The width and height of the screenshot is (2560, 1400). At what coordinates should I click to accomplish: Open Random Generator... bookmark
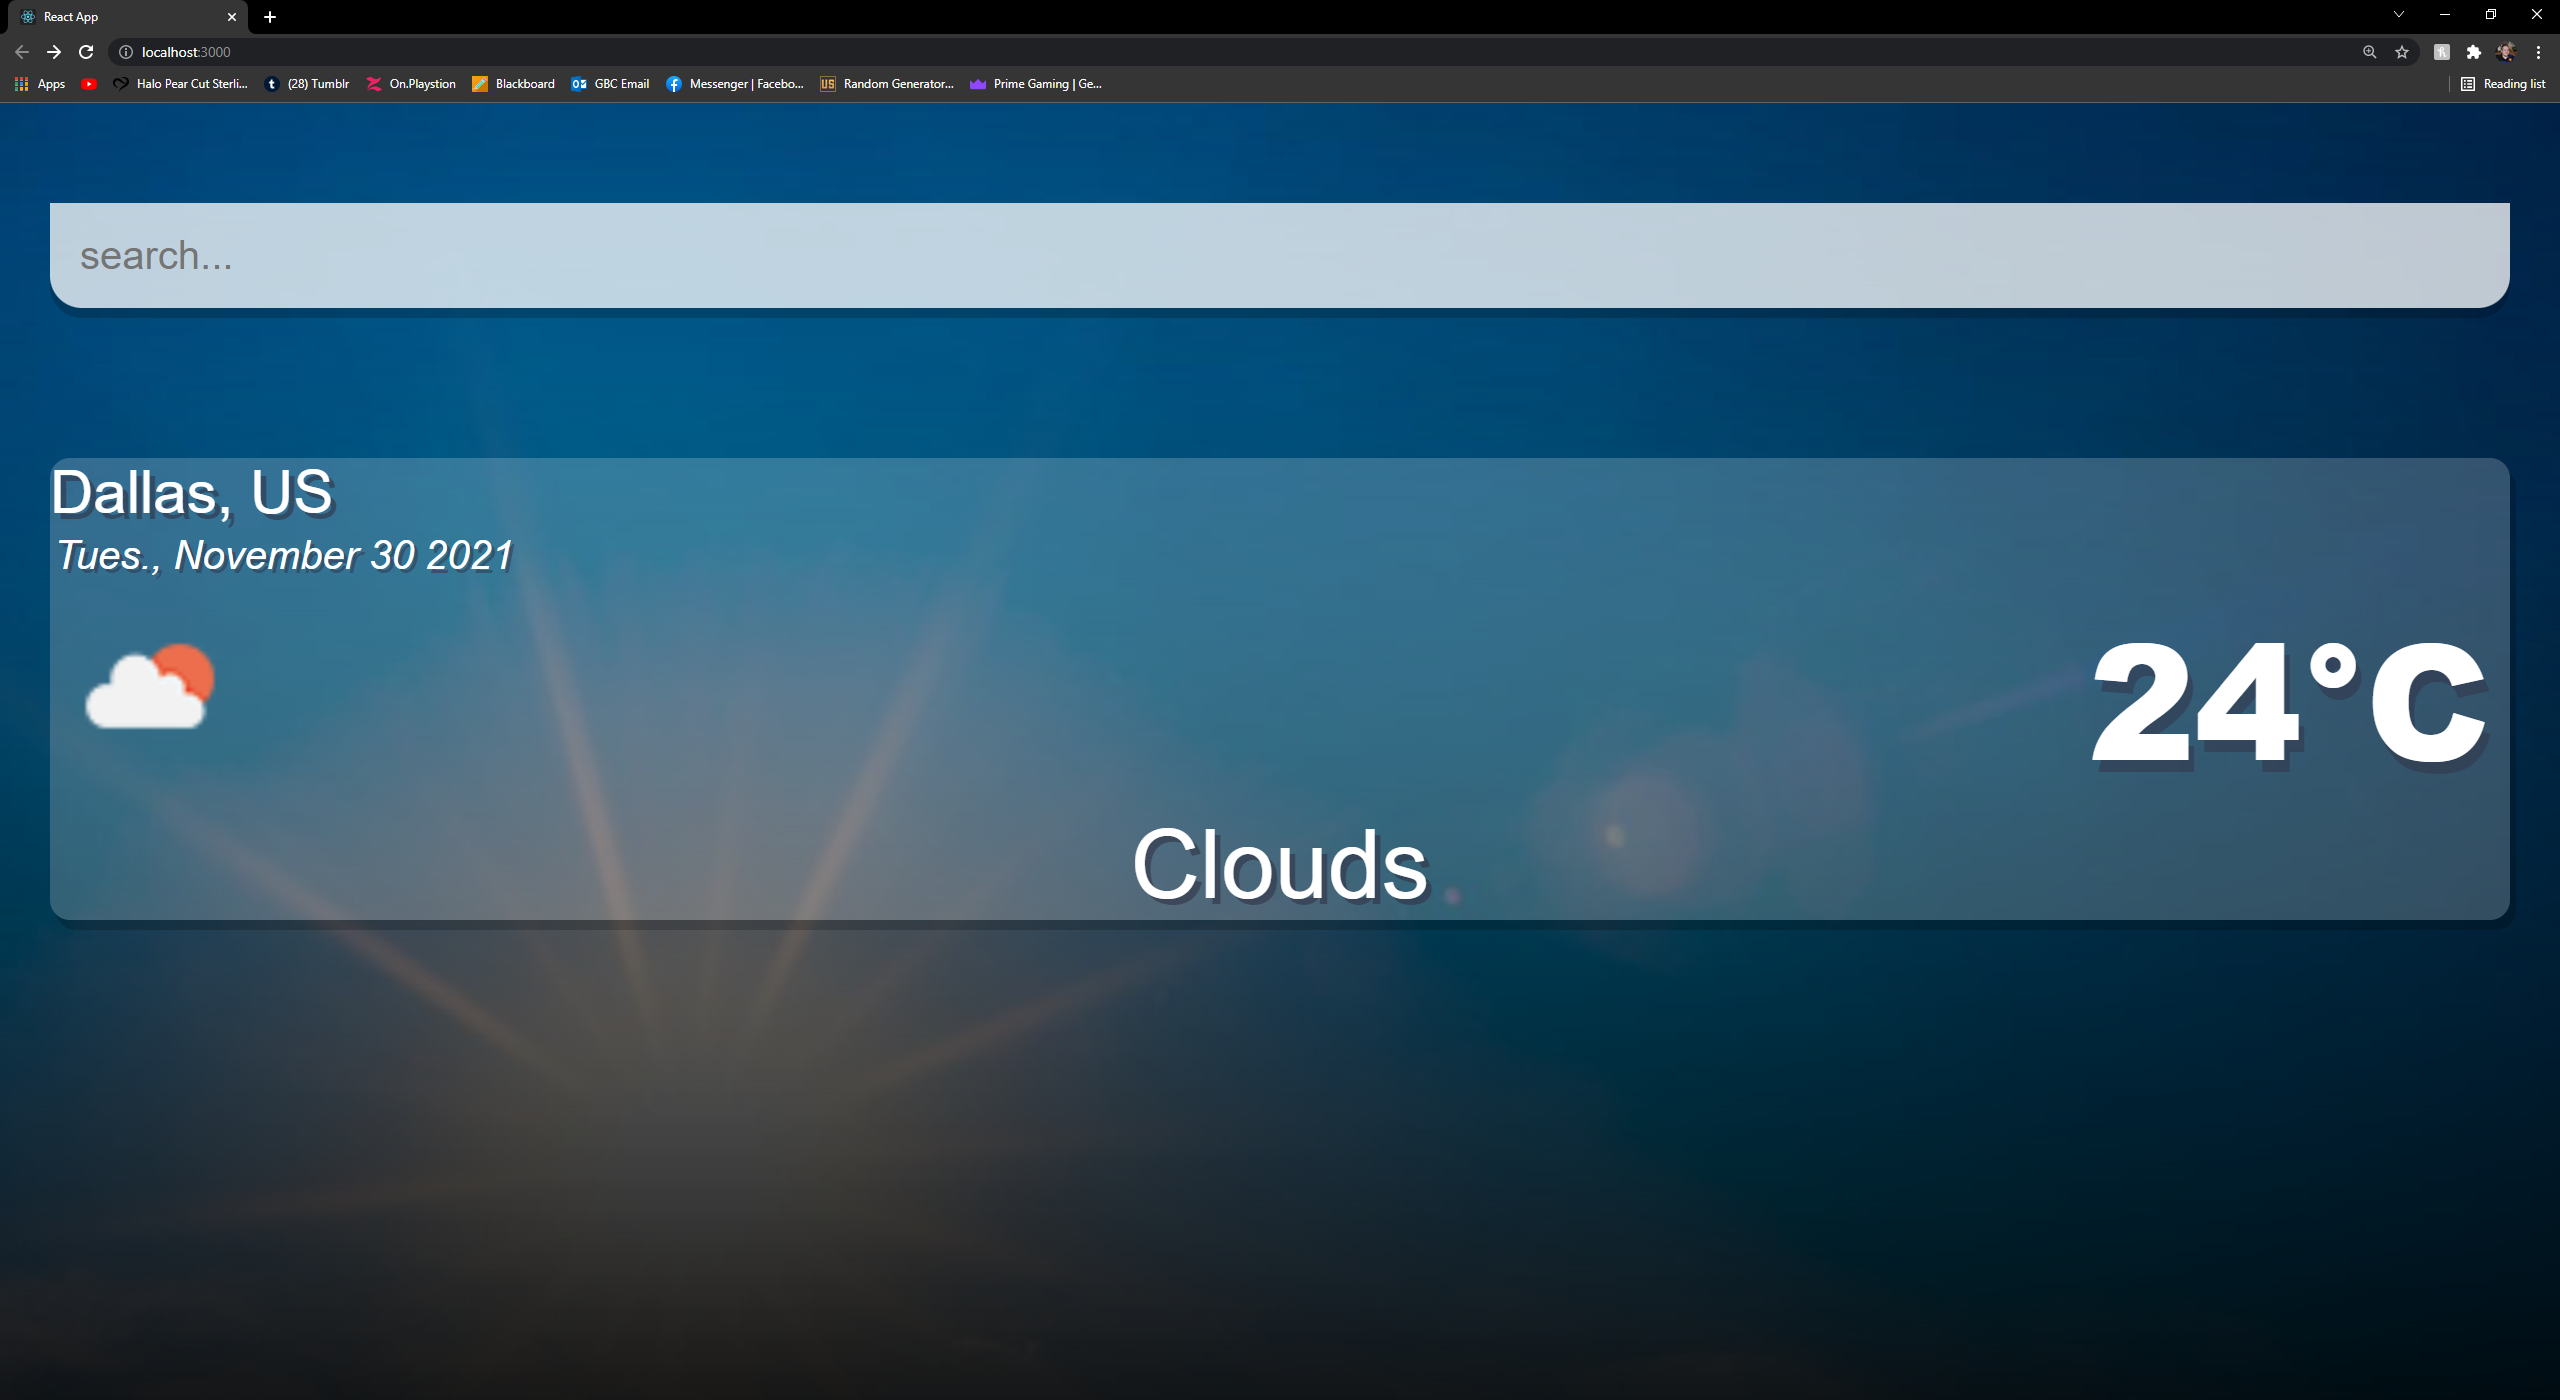pyautogui.click(x=887, y=84)
